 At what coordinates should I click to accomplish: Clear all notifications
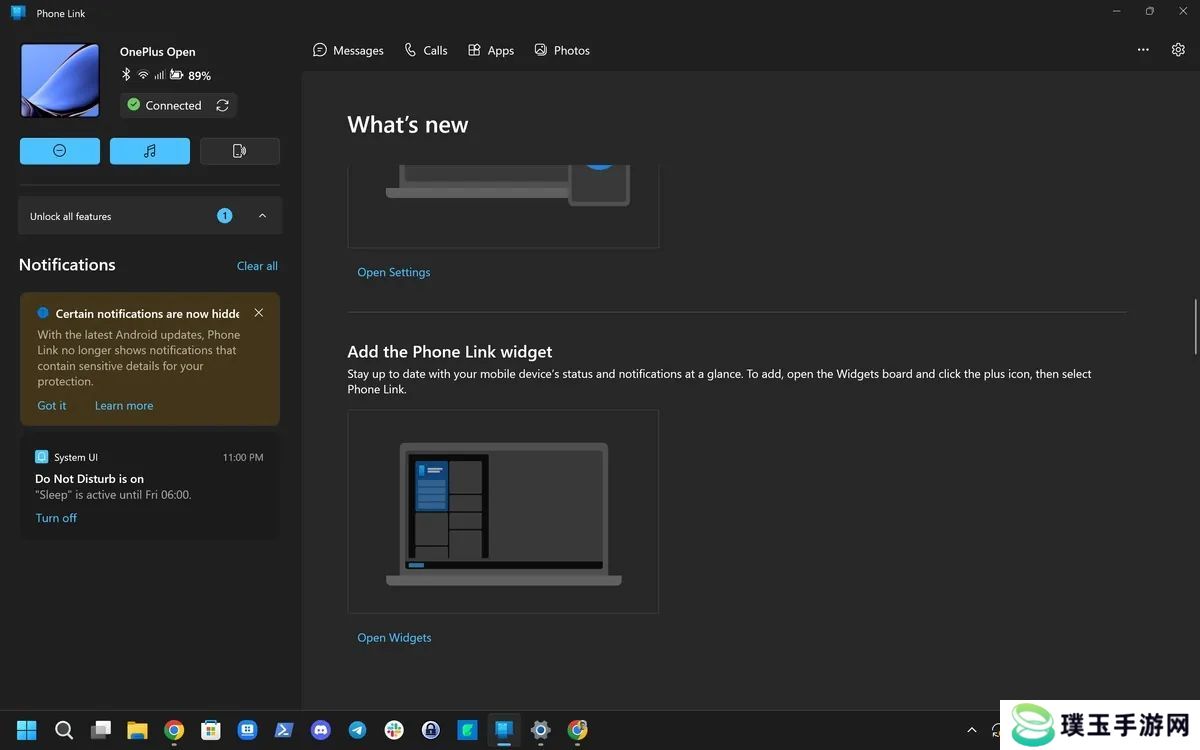(257, 266)
